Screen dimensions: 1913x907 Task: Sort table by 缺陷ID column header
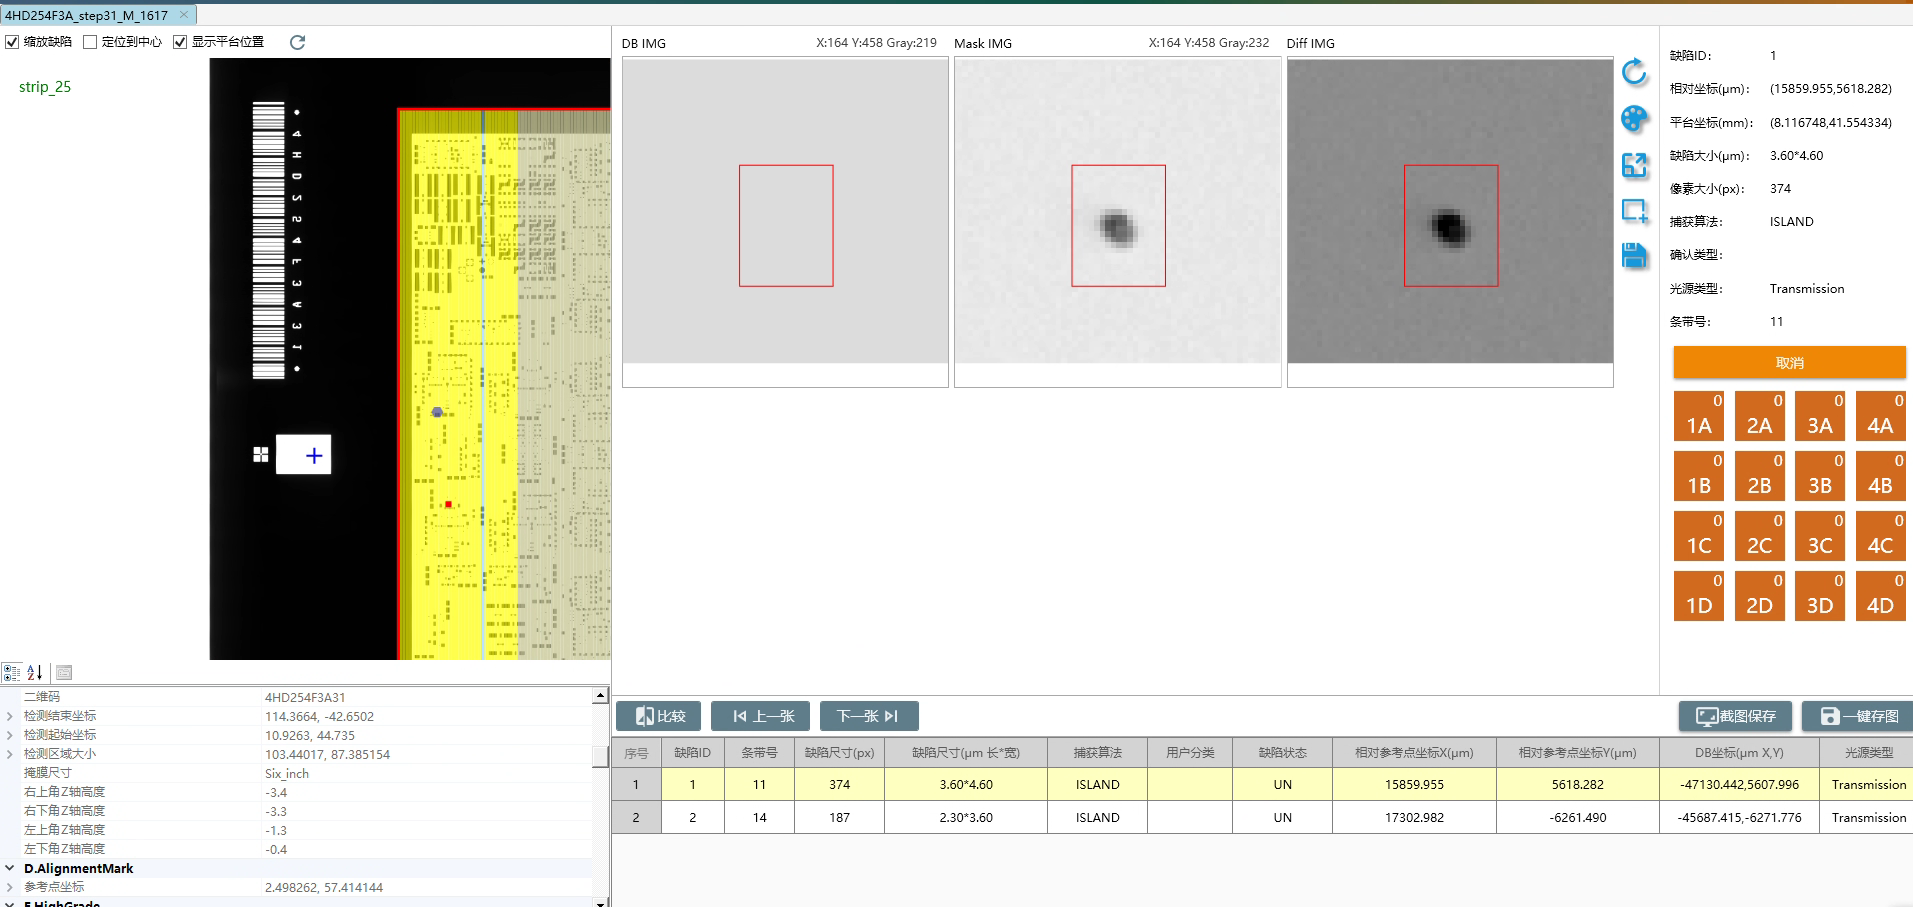coord(692,752)
